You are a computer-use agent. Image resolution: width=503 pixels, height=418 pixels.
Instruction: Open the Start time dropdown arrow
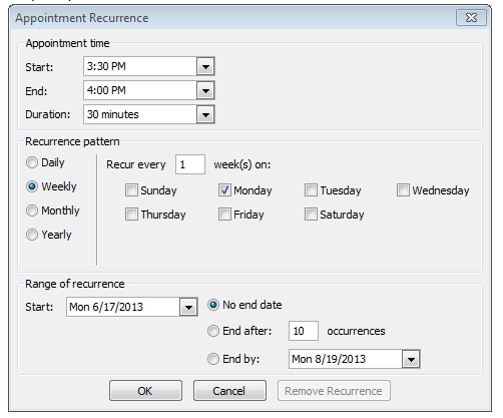205,66
